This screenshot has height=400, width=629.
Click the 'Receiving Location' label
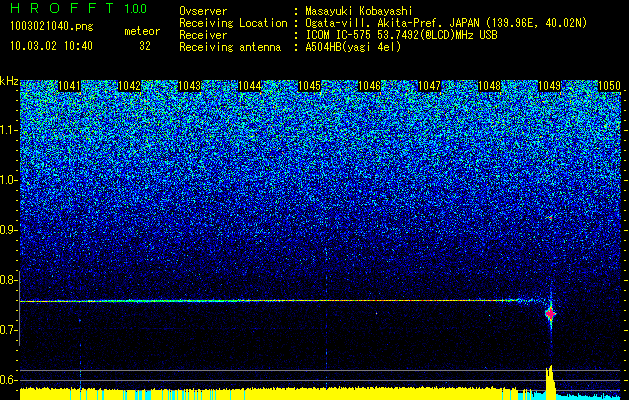pyautogui.click(x=233, y=23)
